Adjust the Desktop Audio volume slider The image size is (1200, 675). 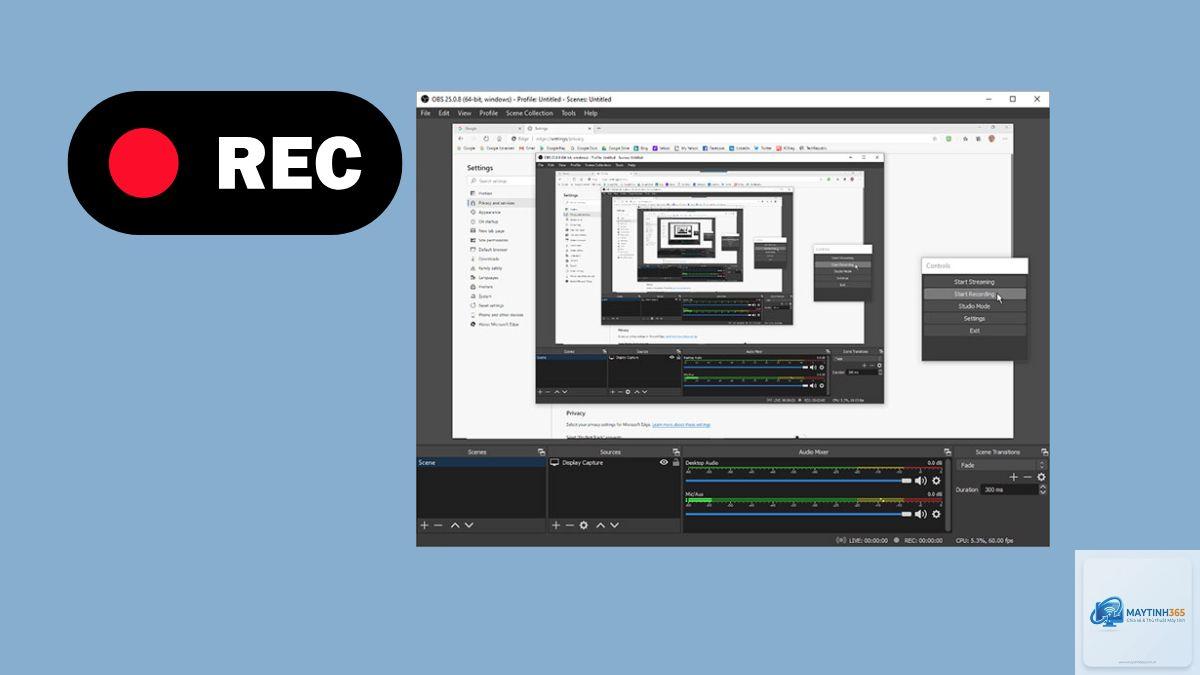[x=798, y=481]
